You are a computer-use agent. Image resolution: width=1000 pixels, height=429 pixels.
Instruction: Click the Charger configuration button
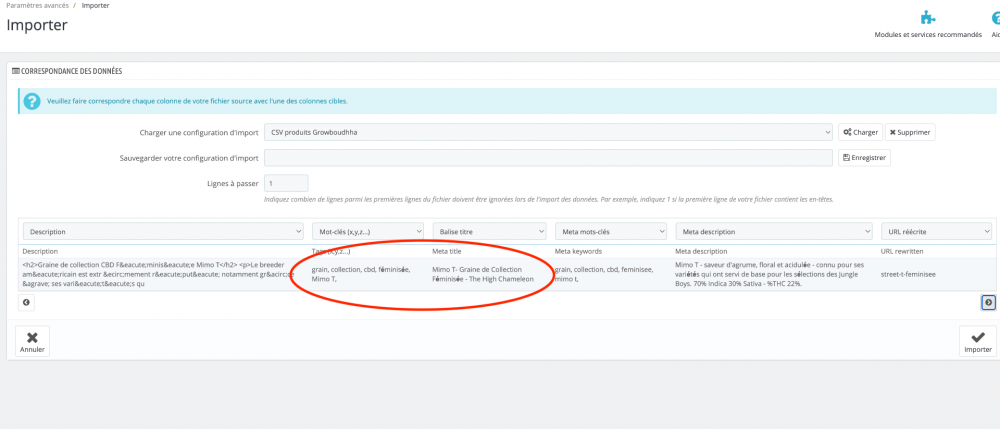coord(860,133)
